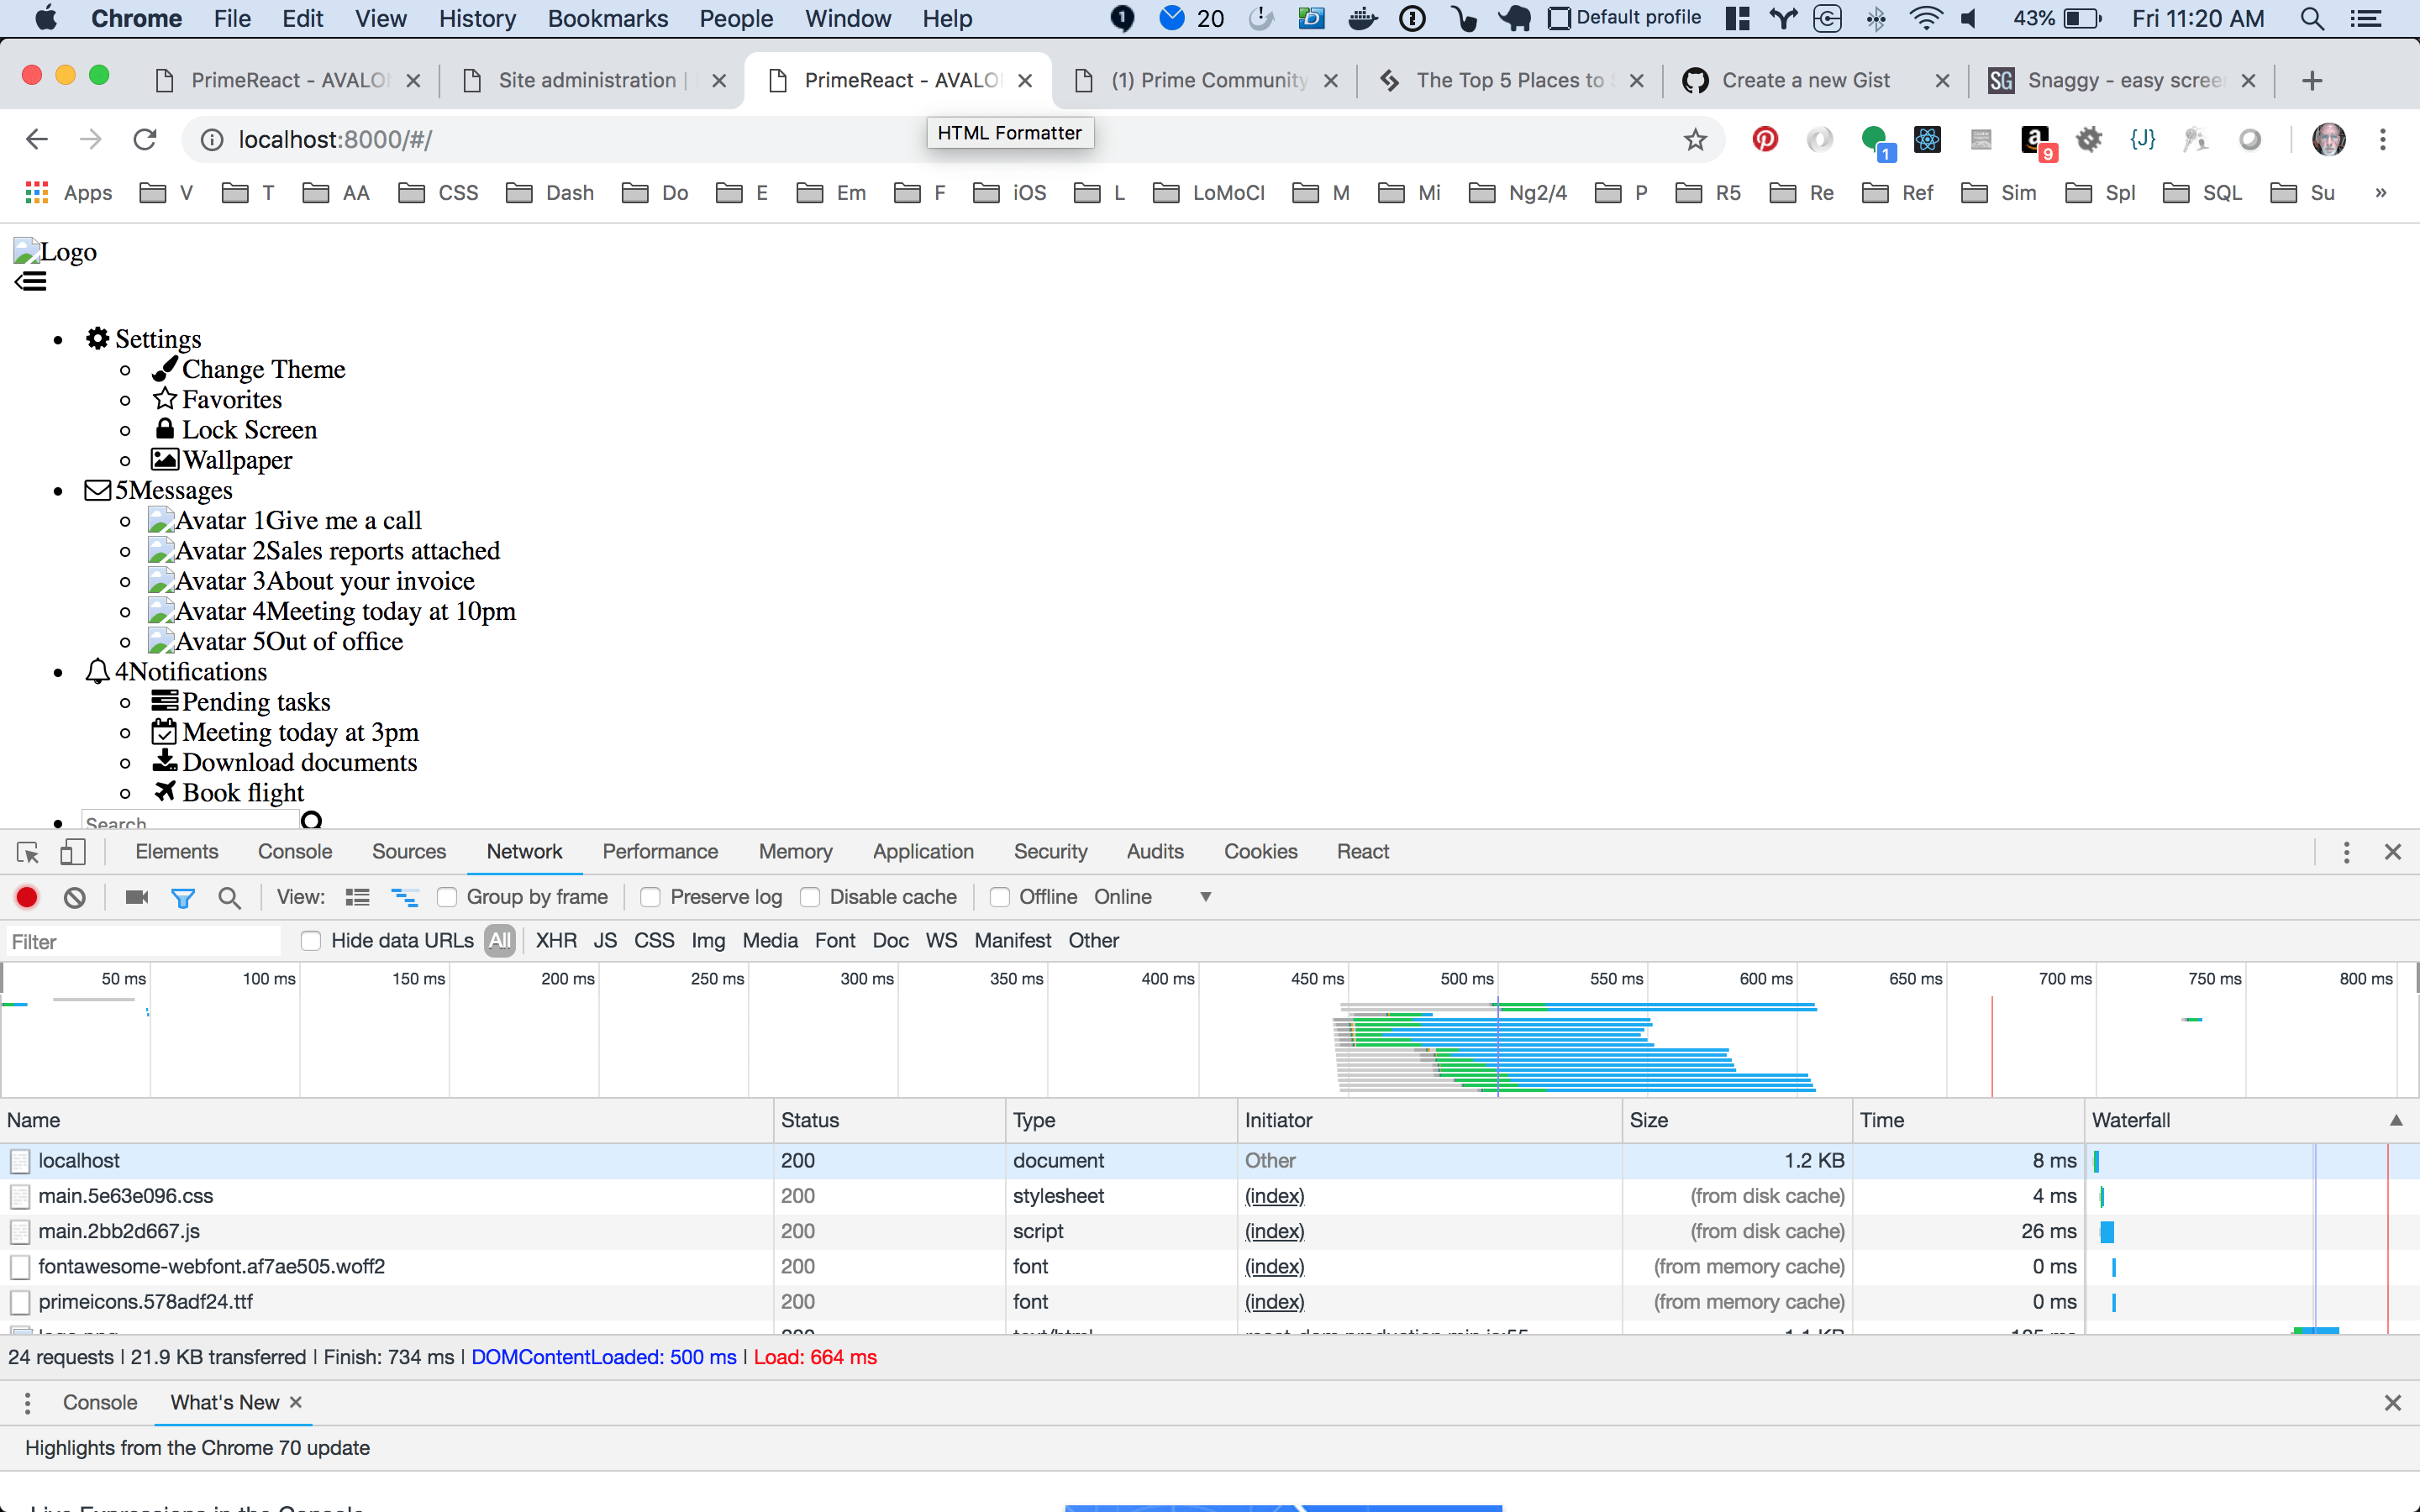Viewport: 2420px width, 1512px height.
Task: Toggle Hide data URLs
Action: [311, 940]
